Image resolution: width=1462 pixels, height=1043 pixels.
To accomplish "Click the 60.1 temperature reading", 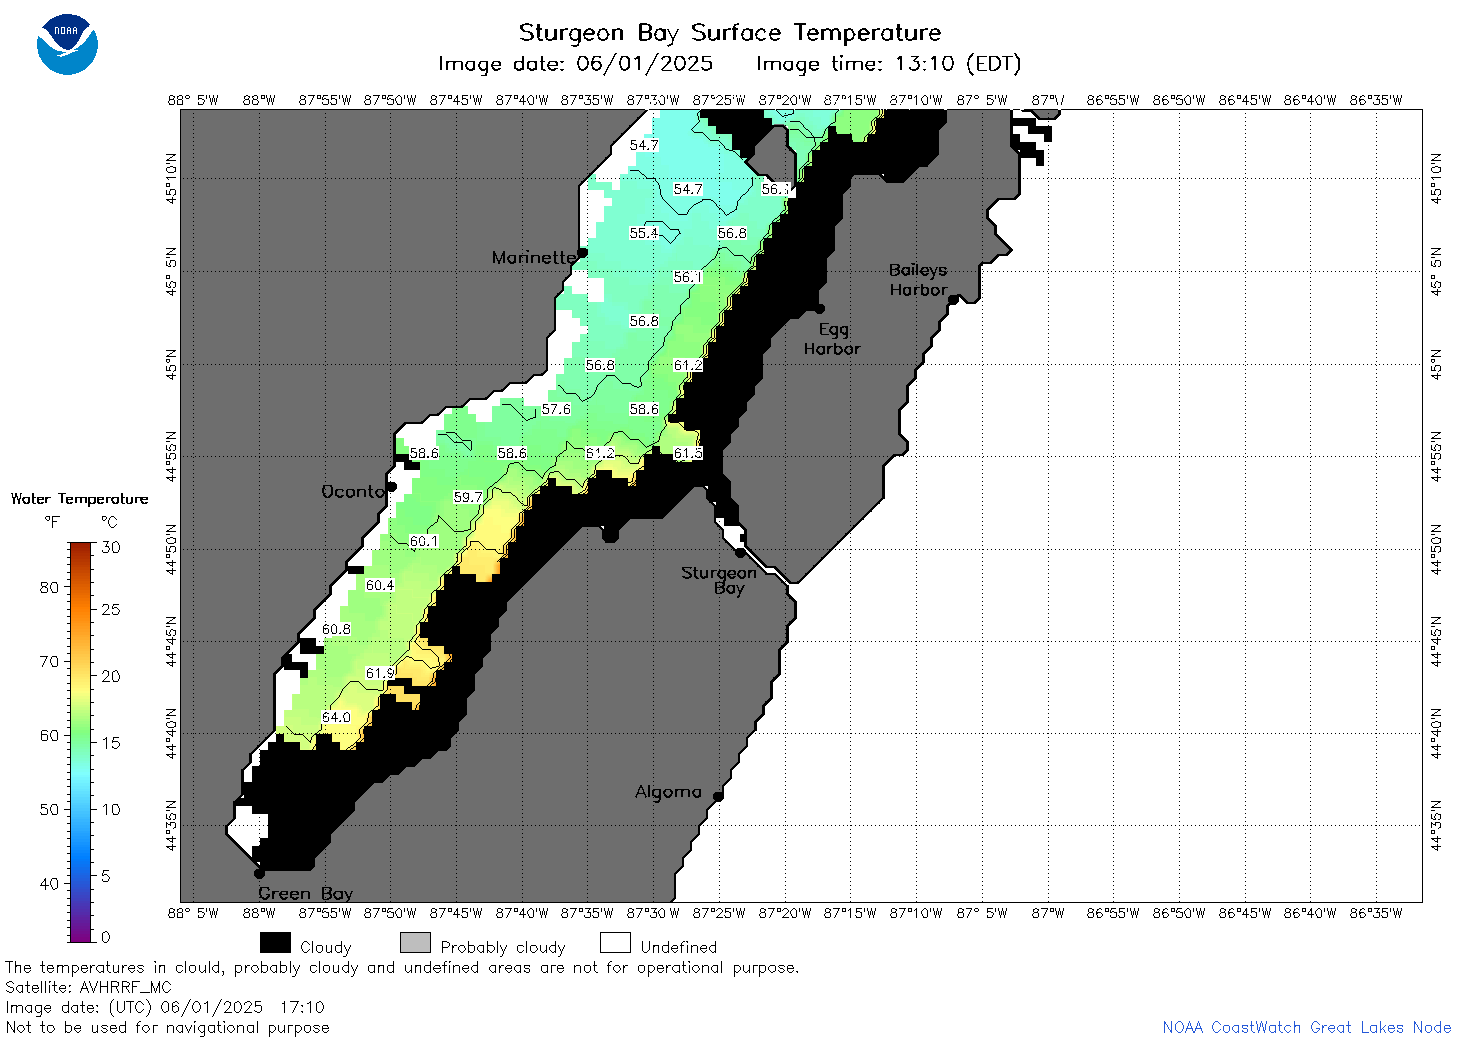I will coord(424,541).
